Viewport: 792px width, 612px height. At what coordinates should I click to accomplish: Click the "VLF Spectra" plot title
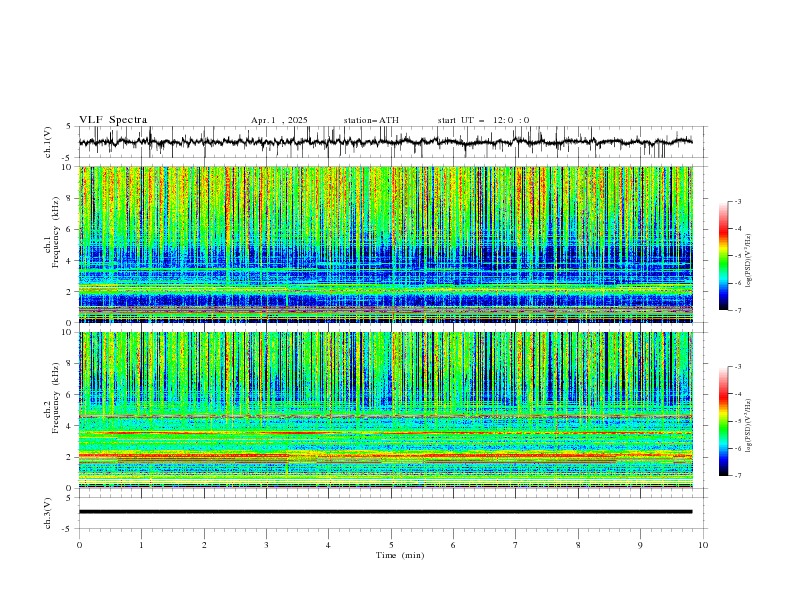[113, 120]
